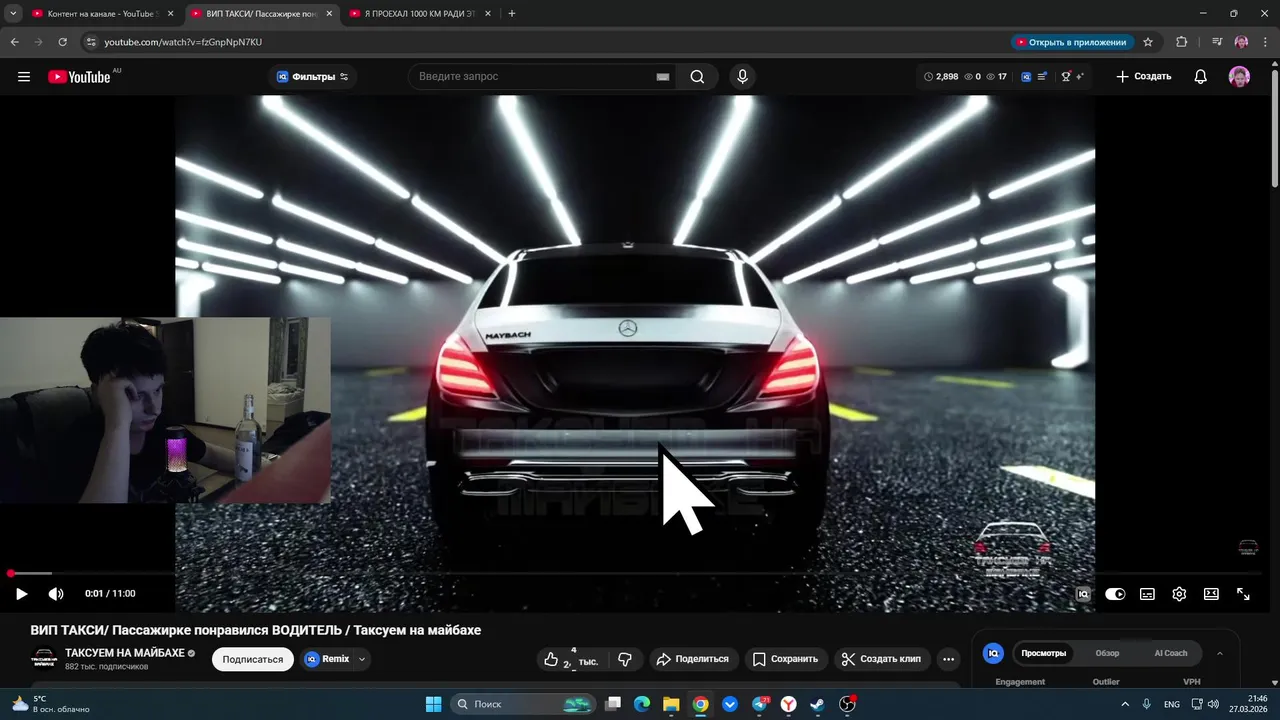Image resolution: width=1280 pixels, height=720 pixels.
Task: Switch to the ВИП ТАКСИ browser tab
Action: tap(260, 13)
